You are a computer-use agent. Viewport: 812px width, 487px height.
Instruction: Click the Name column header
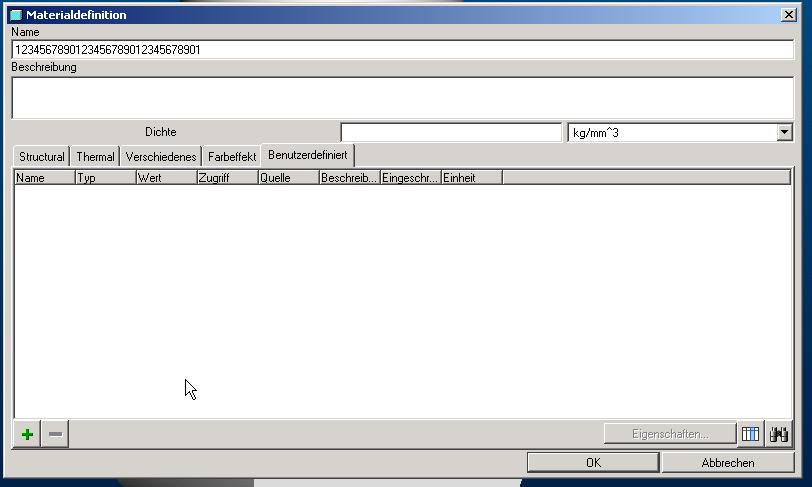point(45,178)
